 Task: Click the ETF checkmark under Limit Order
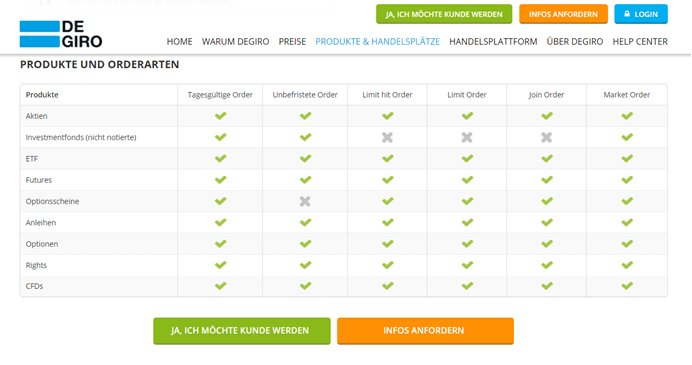pyautogui.click(x=467, y=158)
